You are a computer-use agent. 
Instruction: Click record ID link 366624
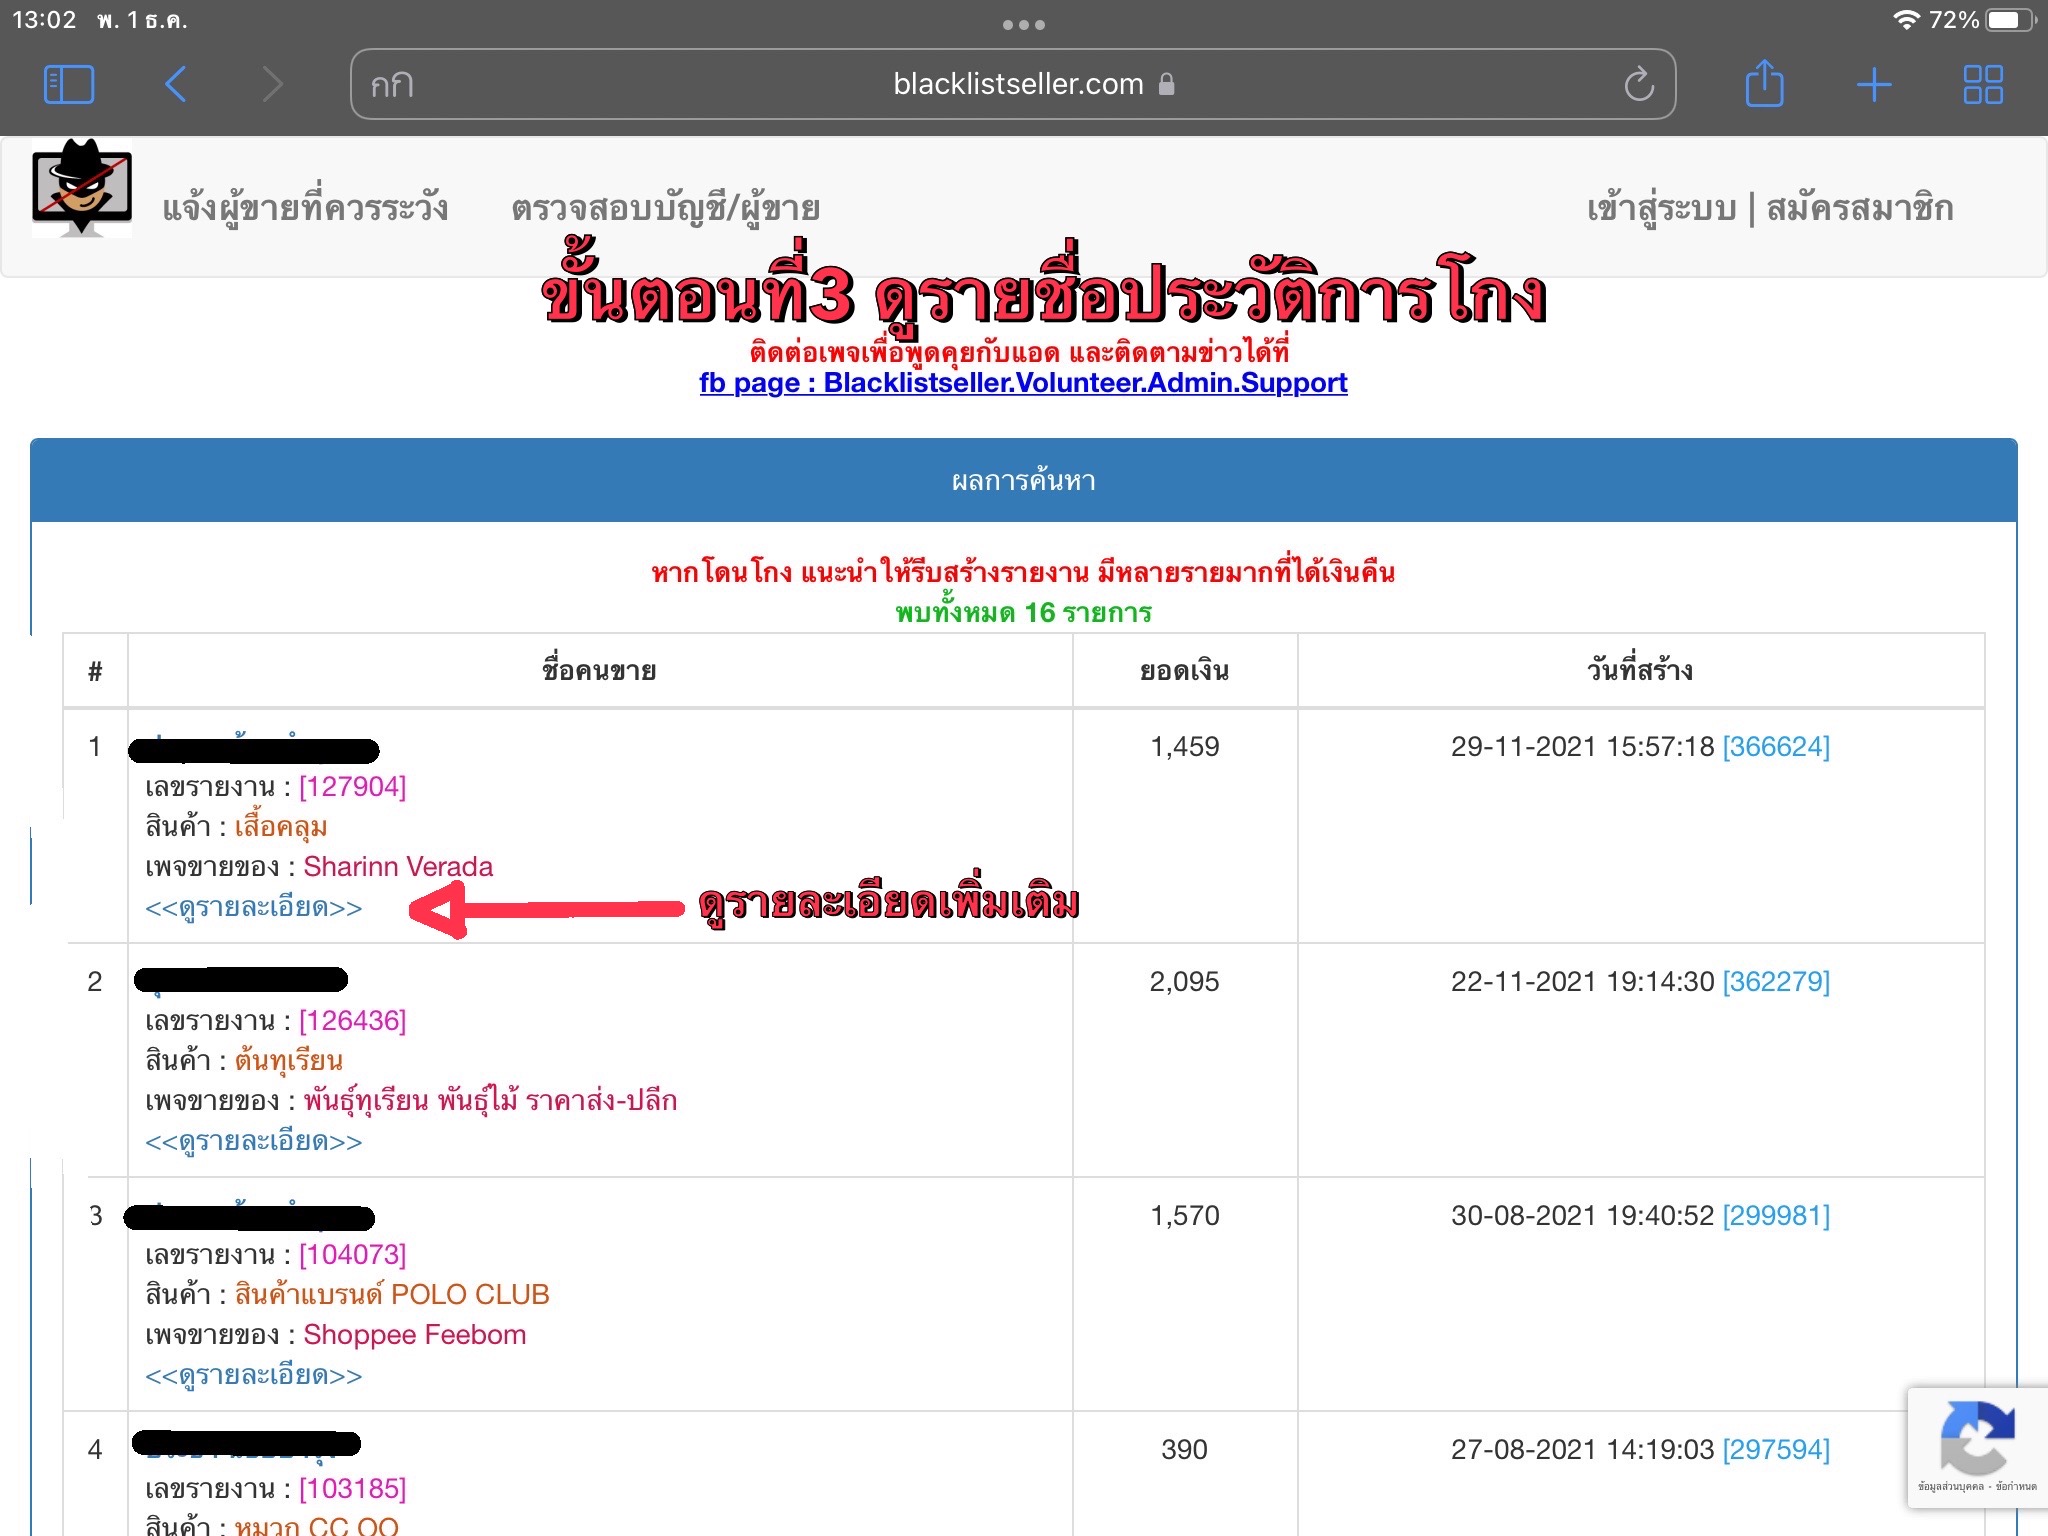click(x=1775, y=747)
